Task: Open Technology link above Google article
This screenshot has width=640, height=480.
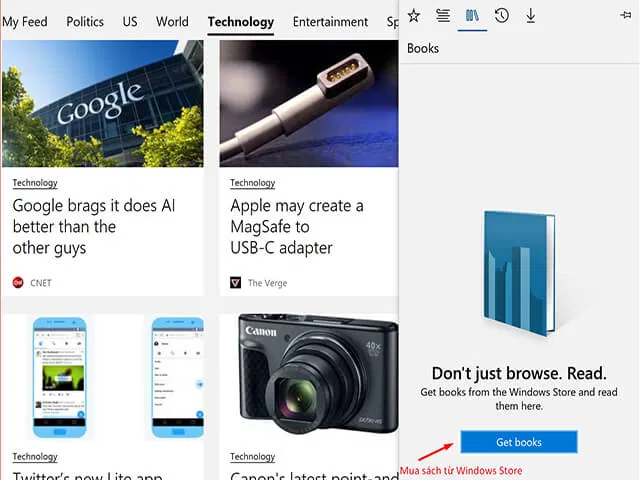Action: tap(35, 183)
